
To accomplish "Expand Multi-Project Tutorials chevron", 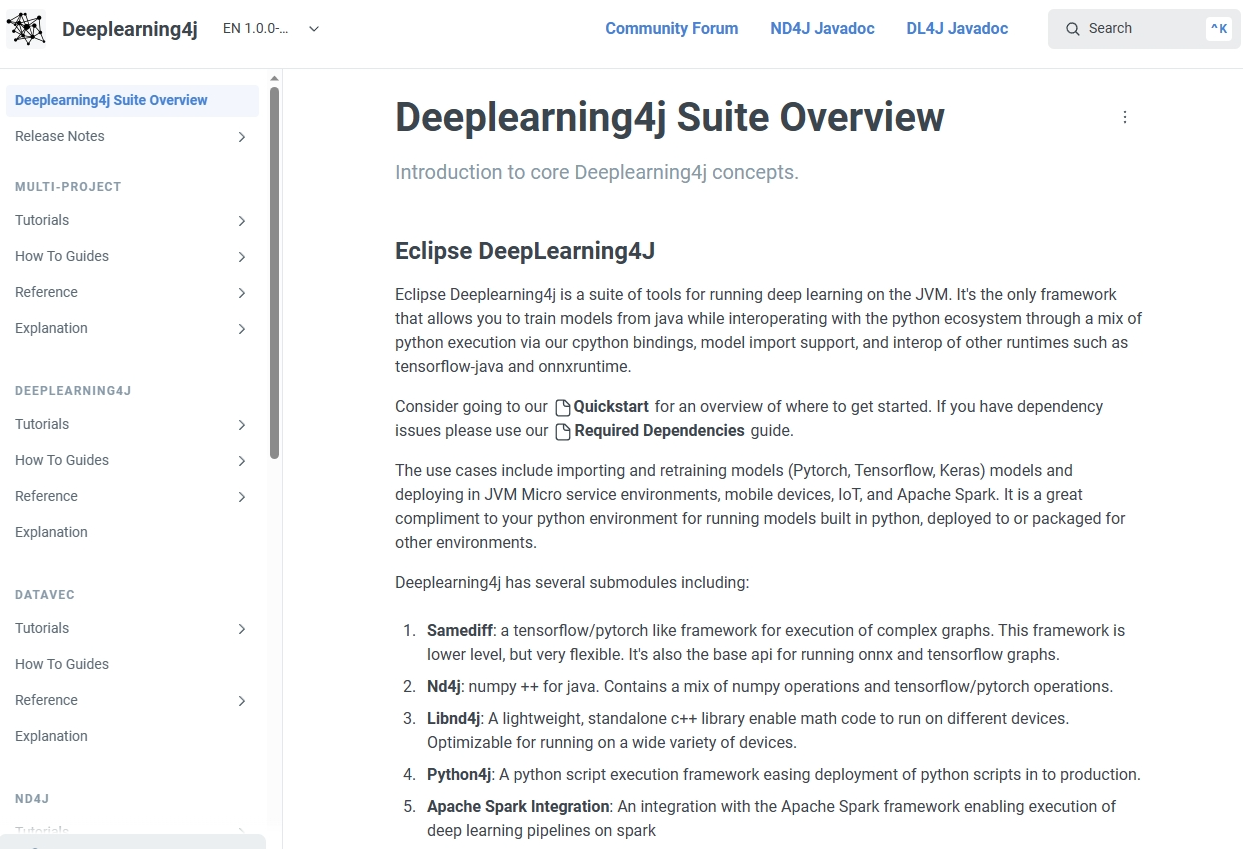I will pos(241,221).
